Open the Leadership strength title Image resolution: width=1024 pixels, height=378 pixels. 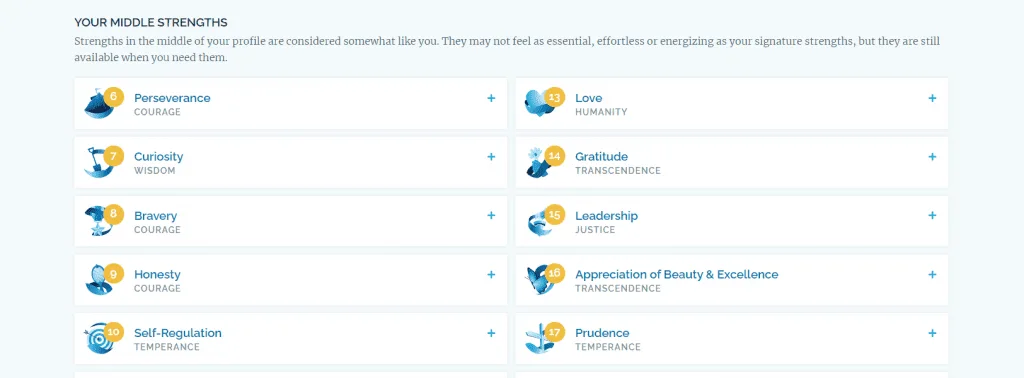[606, 215]
